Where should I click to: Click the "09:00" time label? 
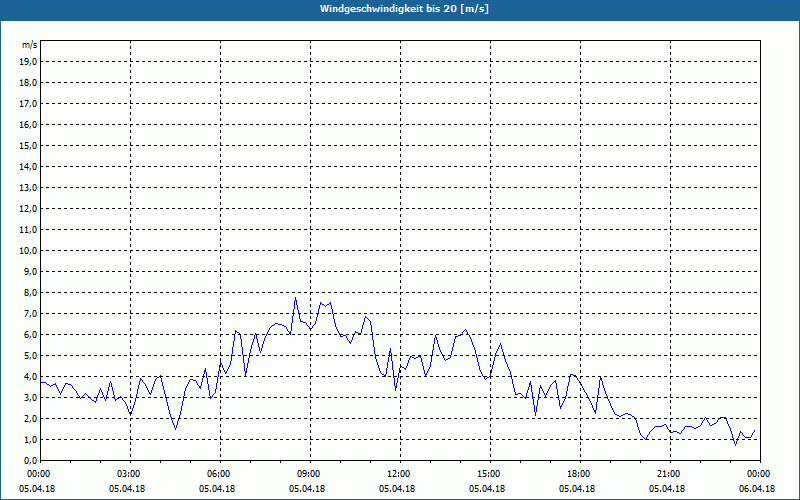pos(308,474)
